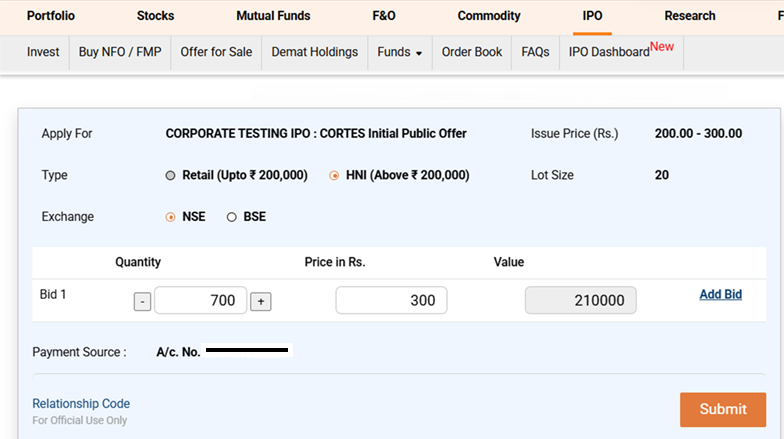Image resolution: width=784 pixels, height=439 pixels.
Task: Open the F&O tab
Action: [384, 16]
